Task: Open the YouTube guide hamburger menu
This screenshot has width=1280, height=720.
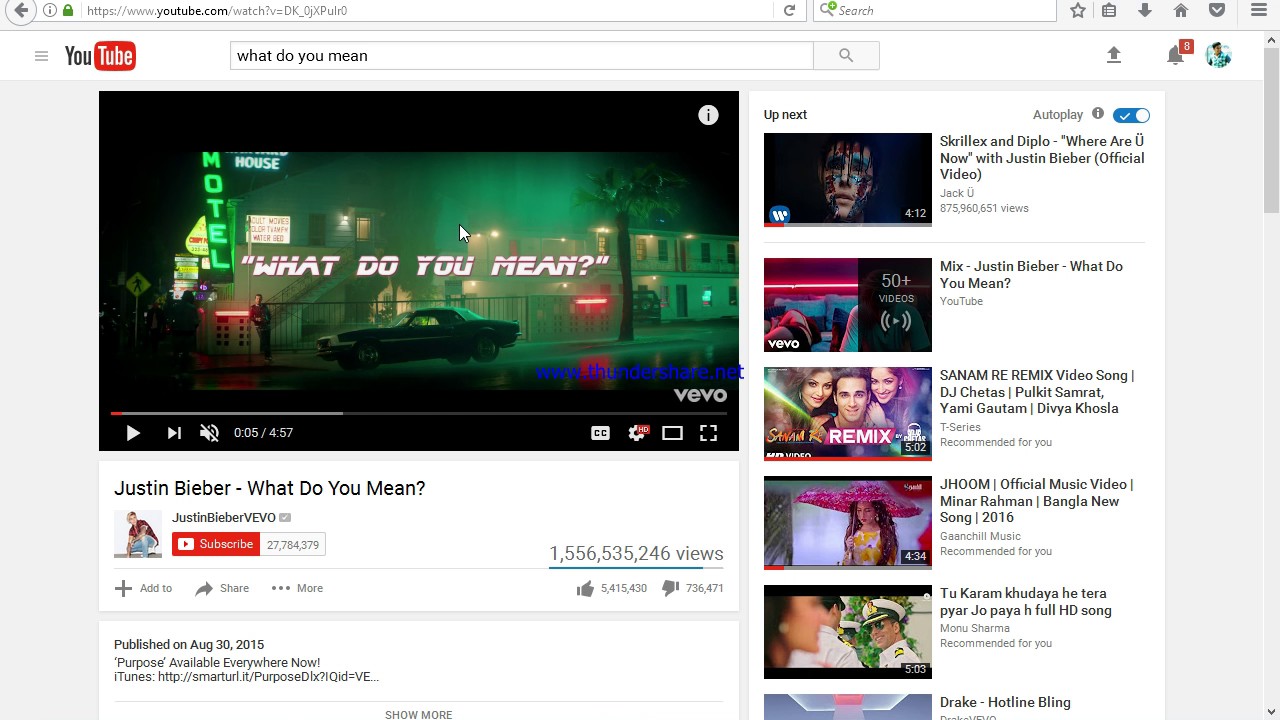Action: (41, 56)
